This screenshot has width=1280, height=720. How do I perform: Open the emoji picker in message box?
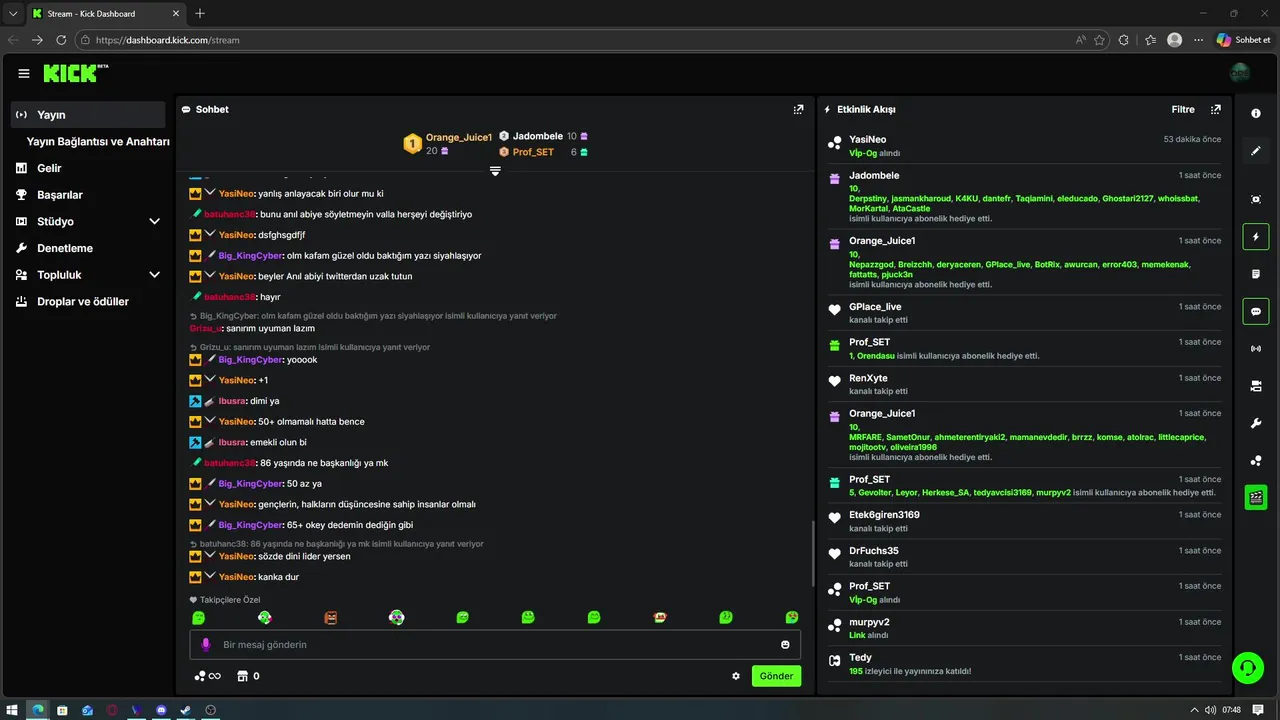[x=785, y=645]
